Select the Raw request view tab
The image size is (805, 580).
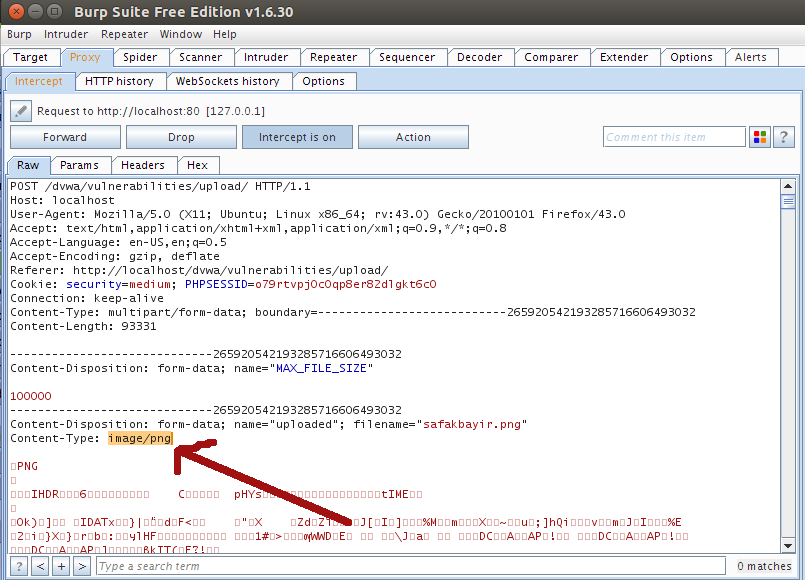point(28,165)
